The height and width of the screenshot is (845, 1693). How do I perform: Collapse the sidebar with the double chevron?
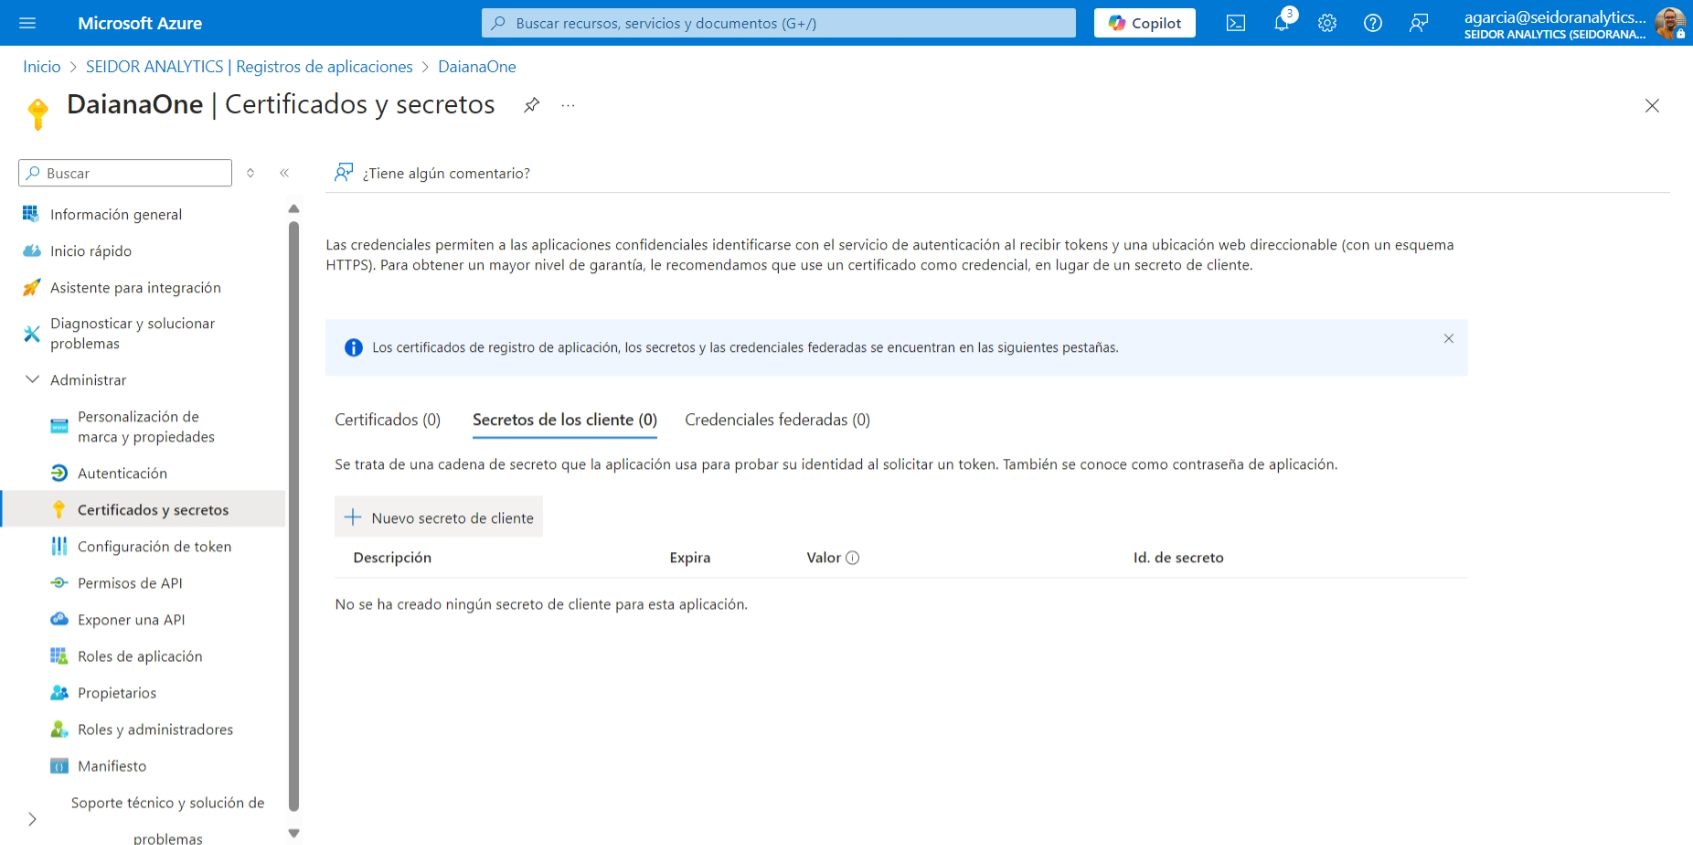(284, 173)
